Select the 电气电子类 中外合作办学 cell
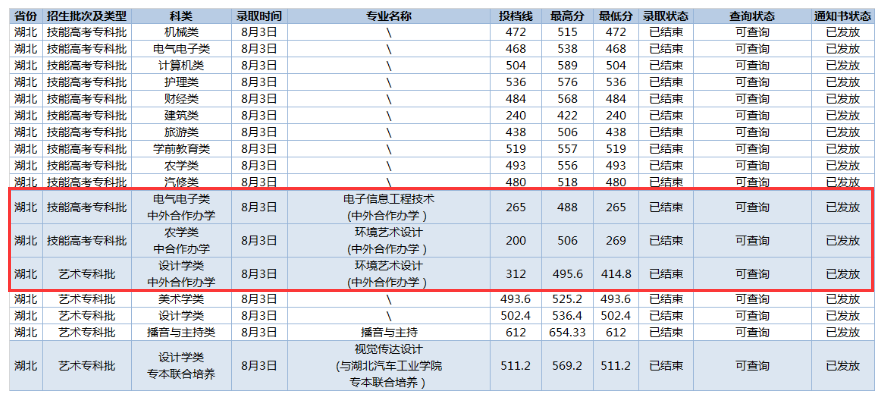This screenshot has height=401, width=883. pyautogui.click(x=181, y=207)
